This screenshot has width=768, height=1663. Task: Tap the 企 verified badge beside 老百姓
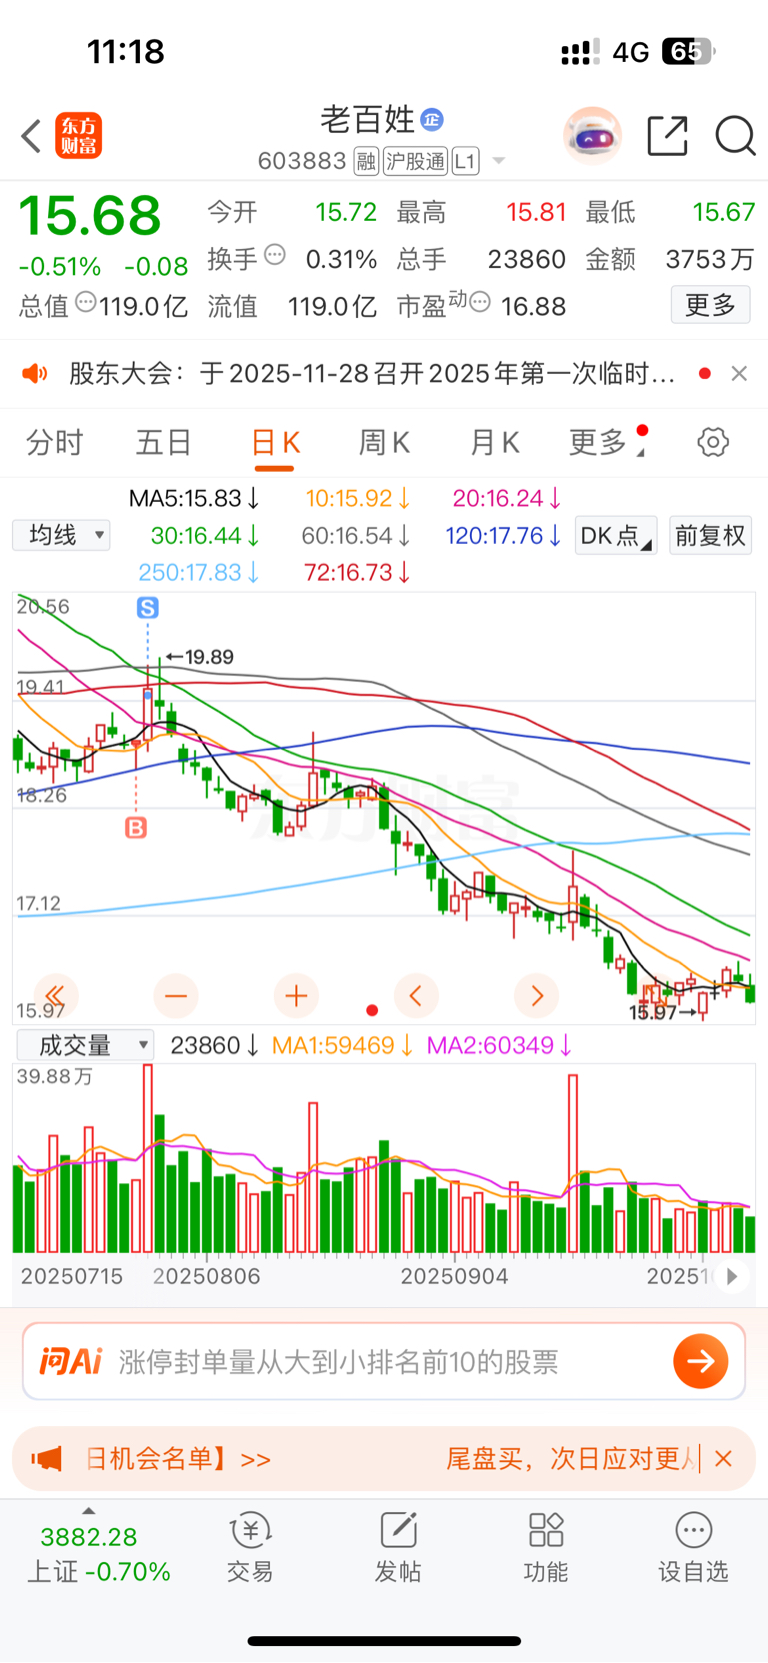(432, 120)
